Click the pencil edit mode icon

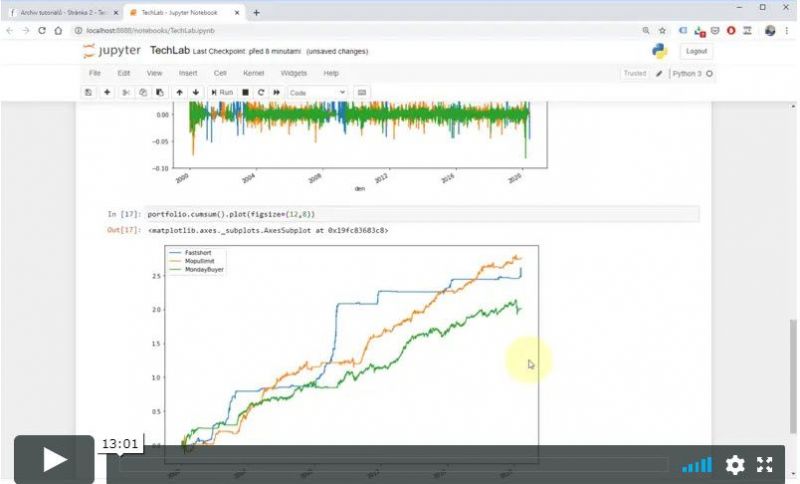click(659, 73)
